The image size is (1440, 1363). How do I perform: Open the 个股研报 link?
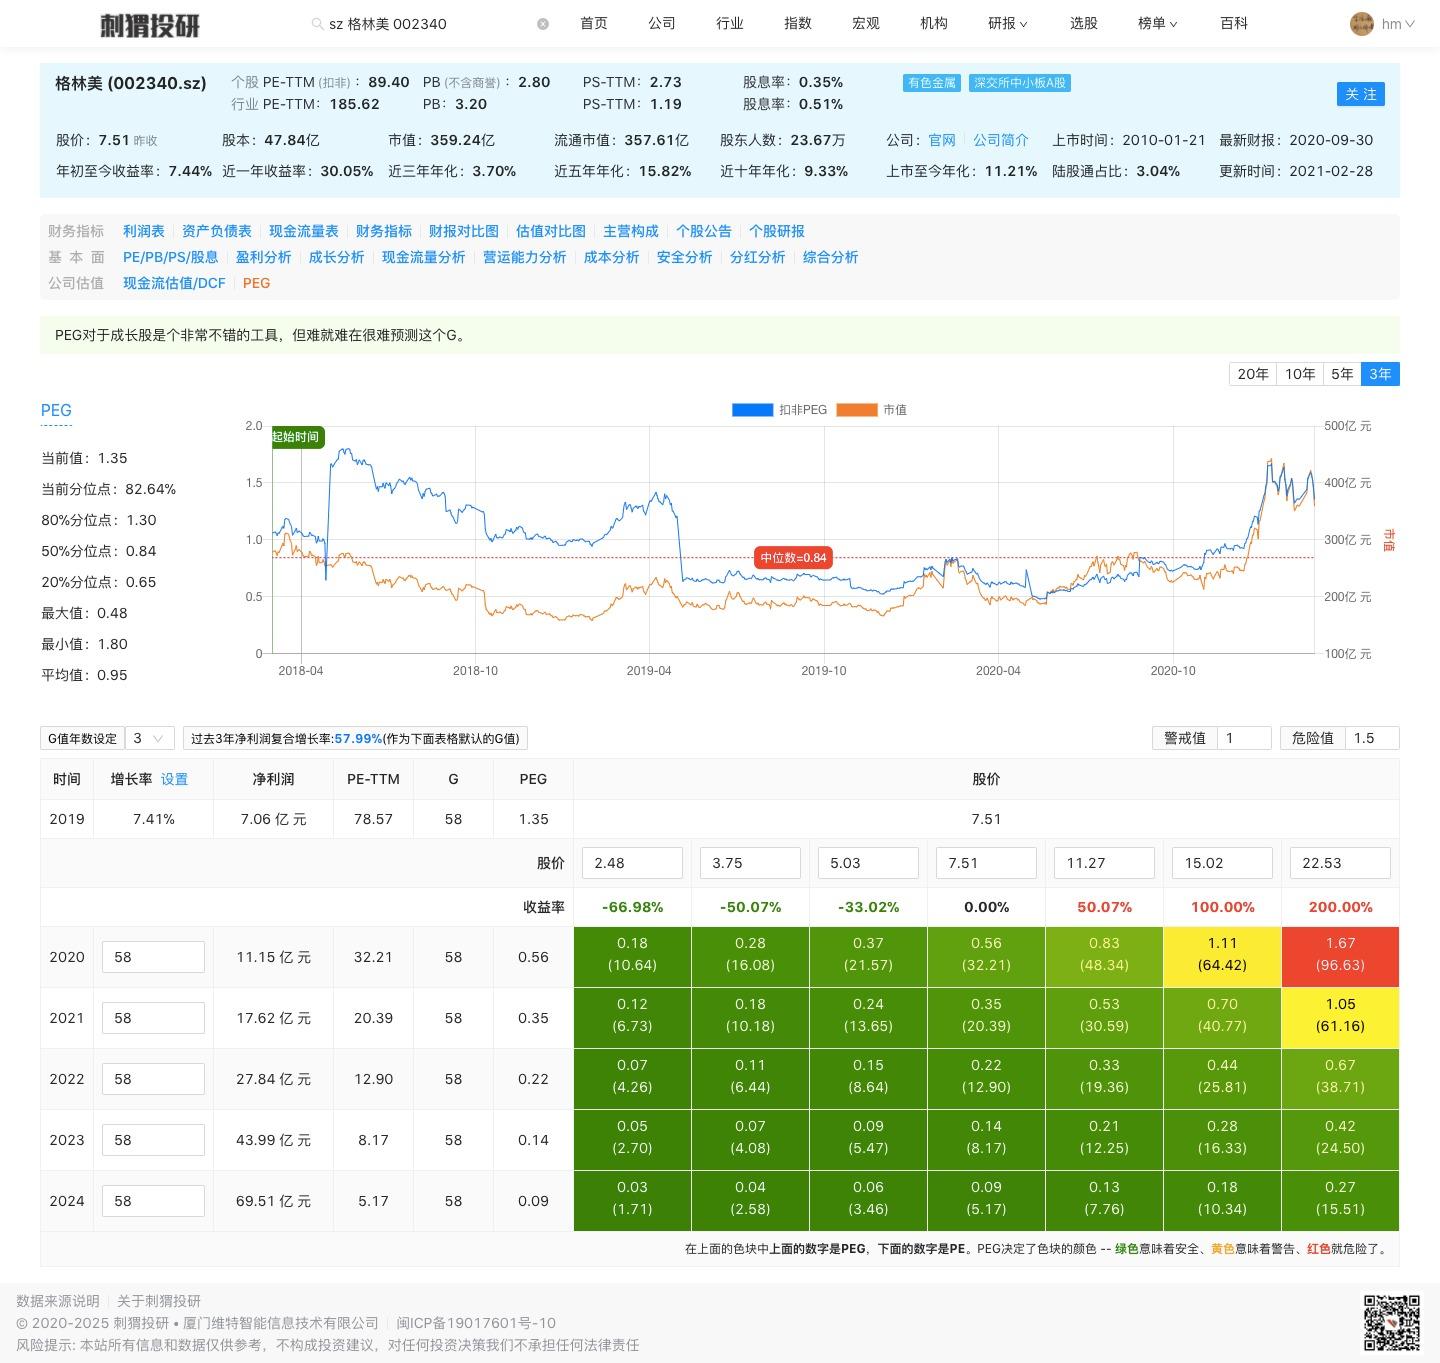pos(777,231)
